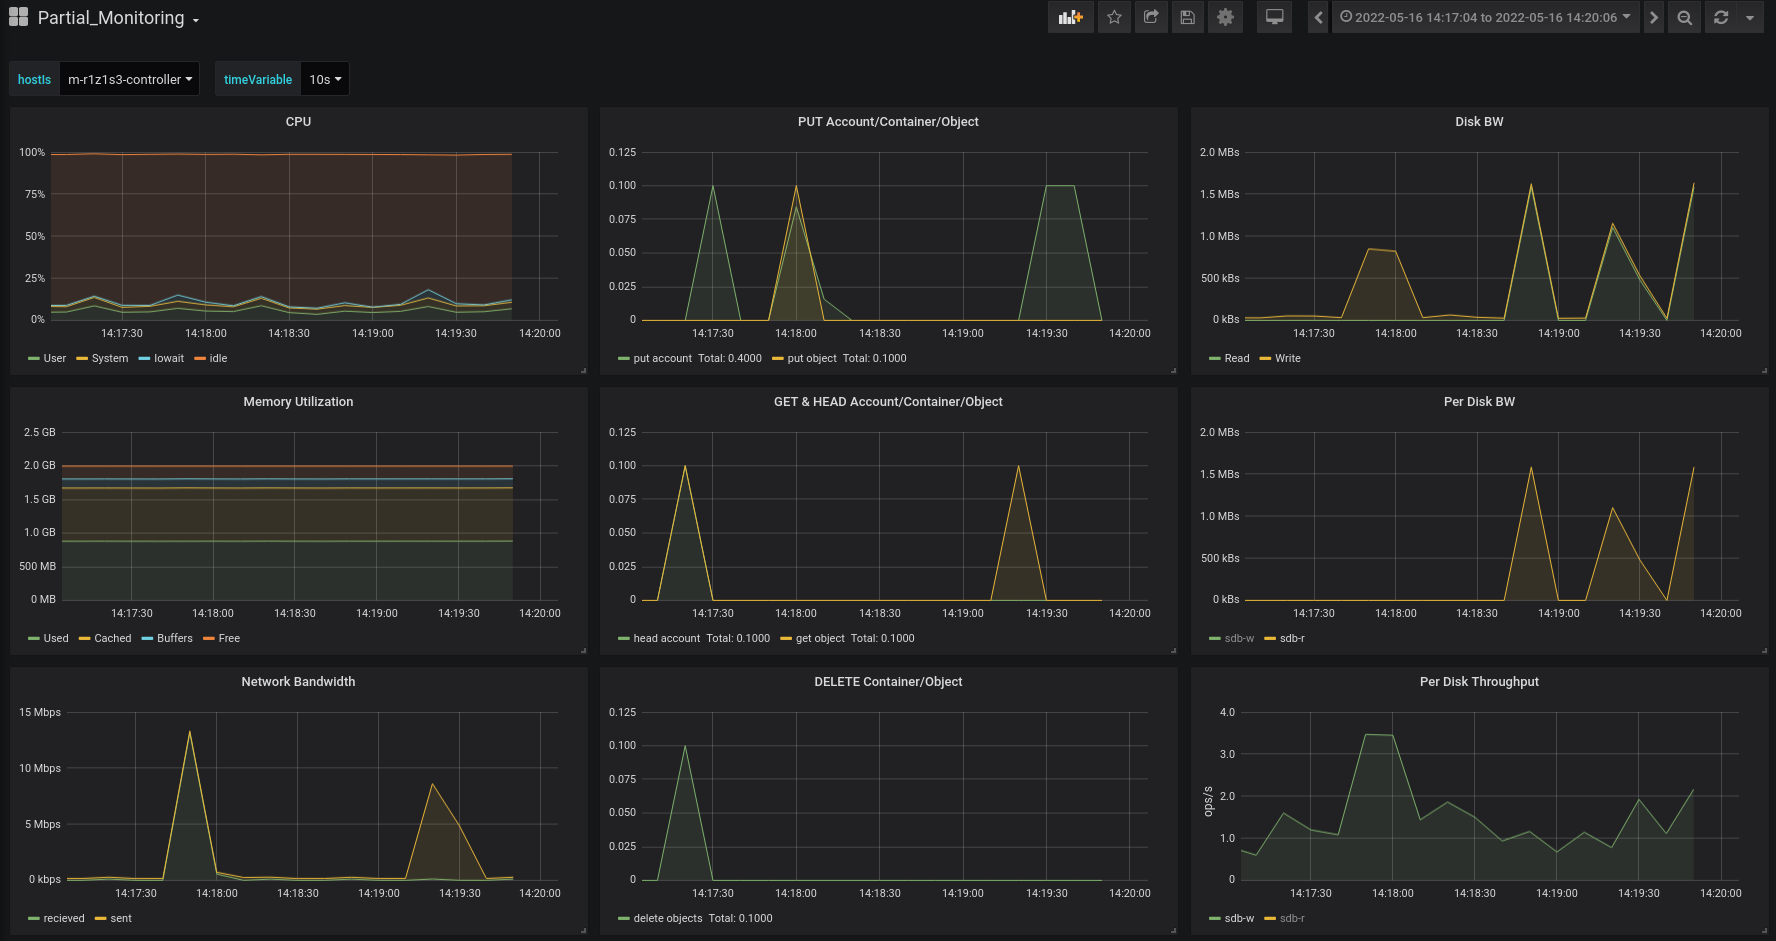Screen dimensions: 1776x941
Task: Toggle the idle series in CPU legend
Action: pos(218,358)
